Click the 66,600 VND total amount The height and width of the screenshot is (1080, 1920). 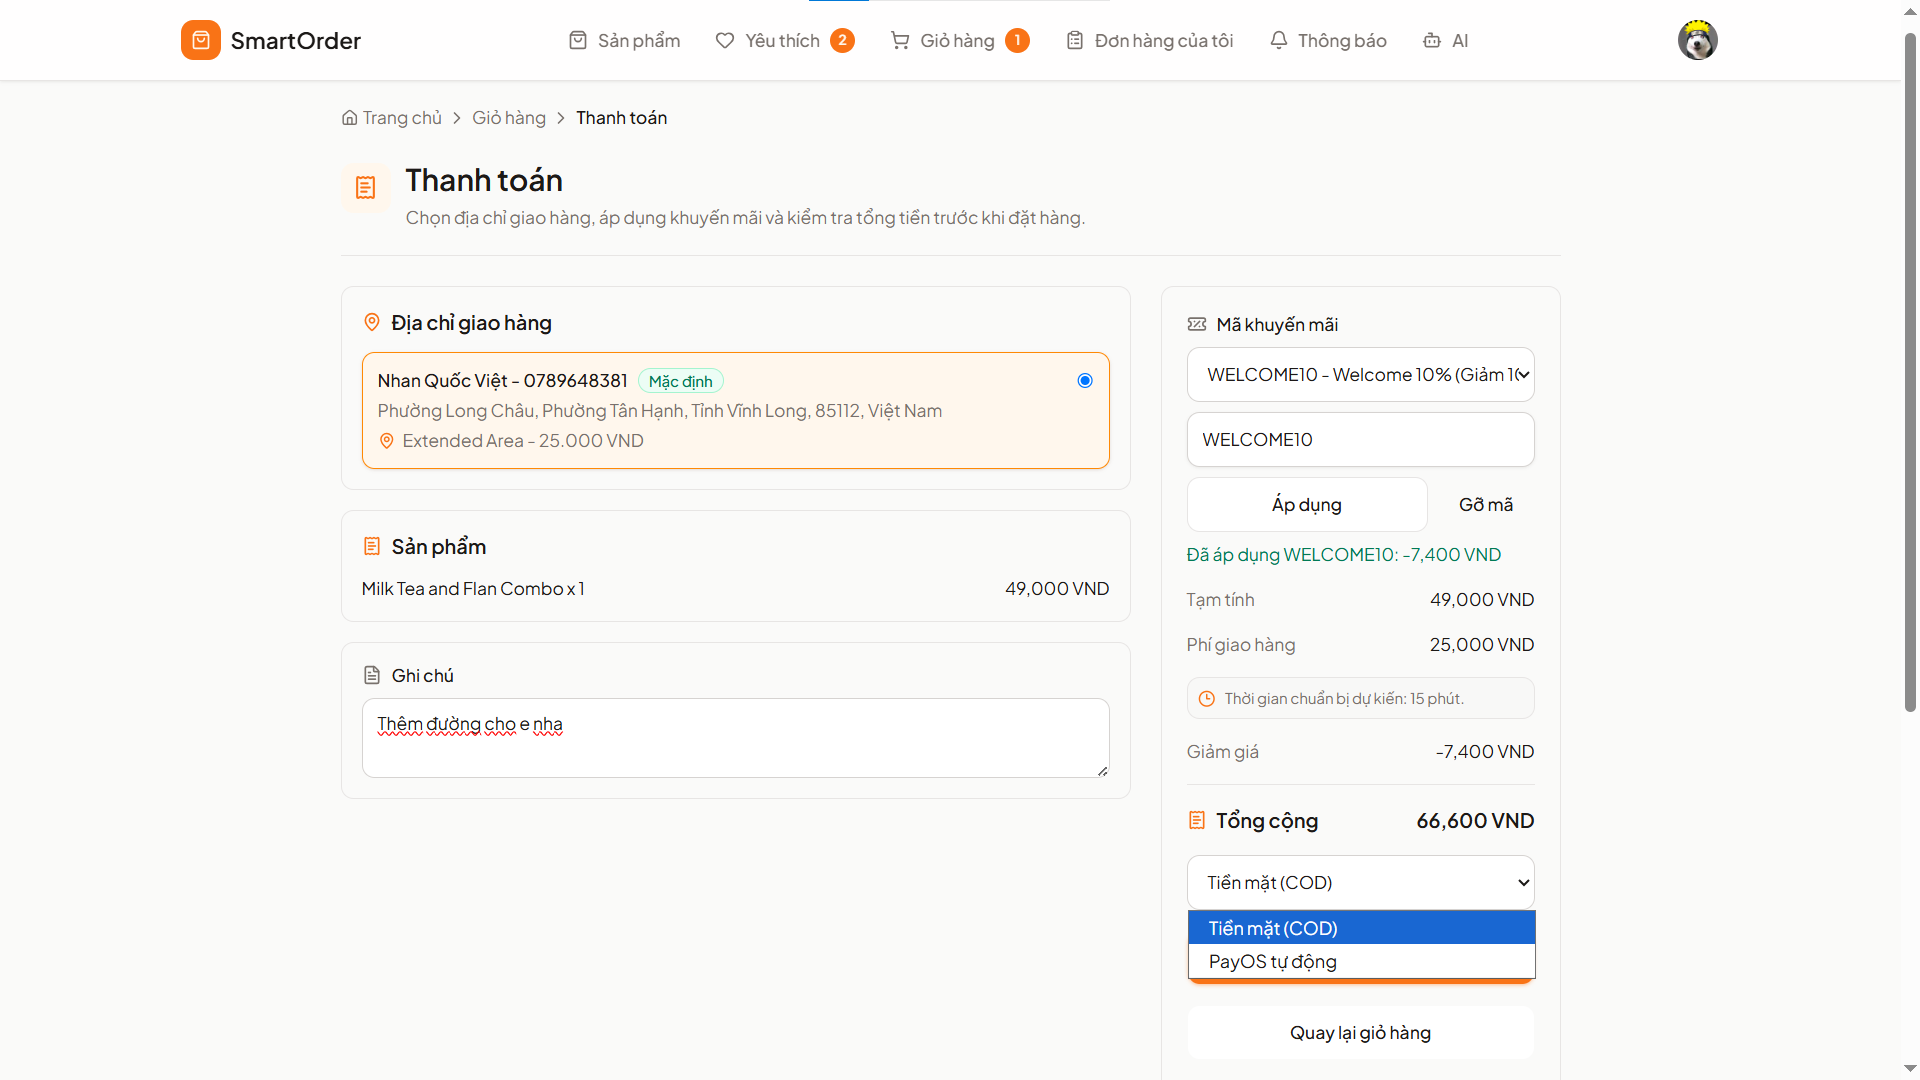[x=1475, y=821]
